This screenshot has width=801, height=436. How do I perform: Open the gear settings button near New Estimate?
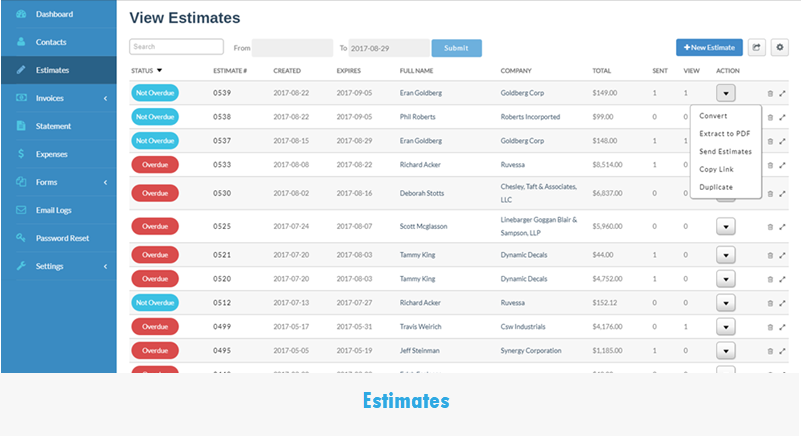click(780, 48)
